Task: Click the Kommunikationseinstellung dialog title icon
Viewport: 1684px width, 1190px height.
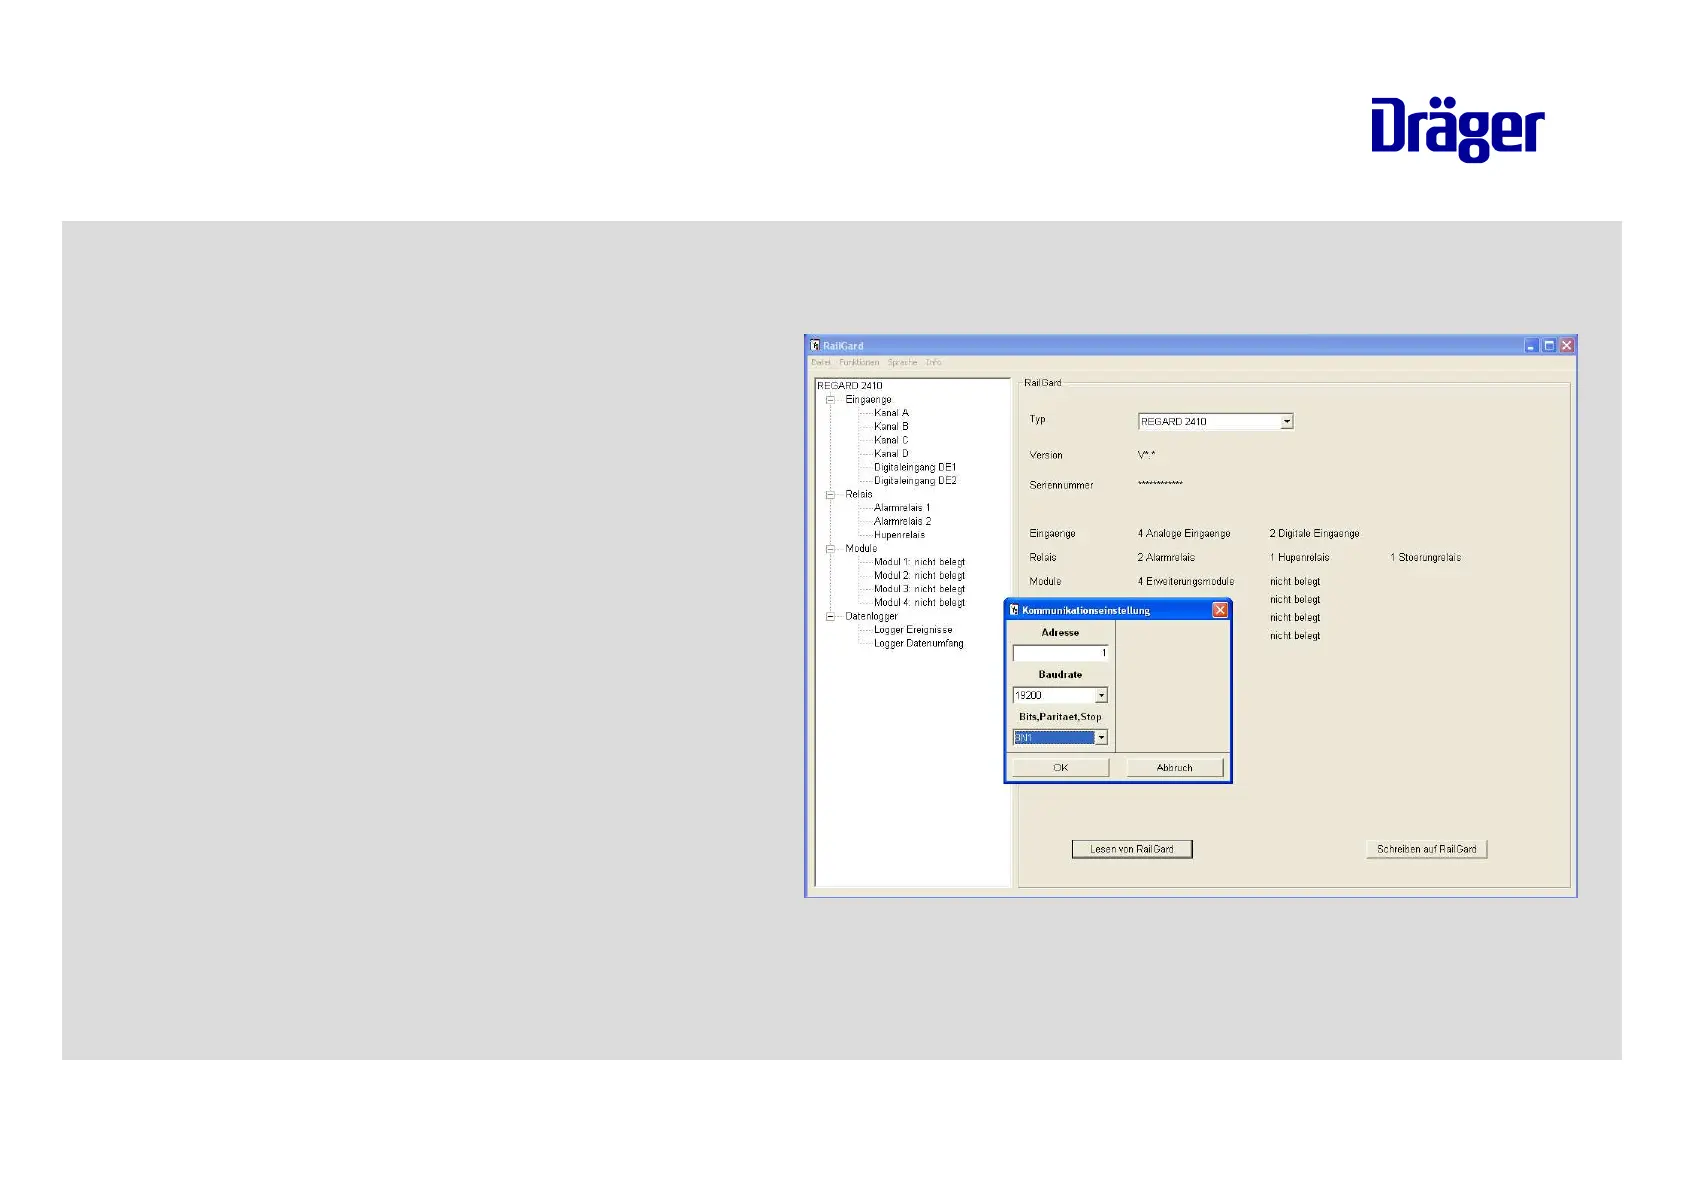Action: pos(1014,610)
